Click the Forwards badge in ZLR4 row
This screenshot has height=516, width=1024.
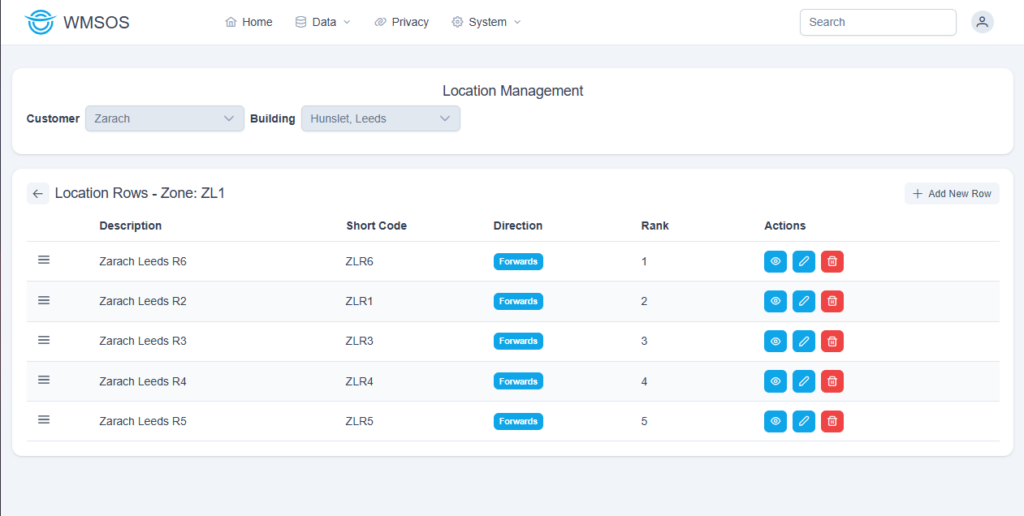[x=518, y=381]
